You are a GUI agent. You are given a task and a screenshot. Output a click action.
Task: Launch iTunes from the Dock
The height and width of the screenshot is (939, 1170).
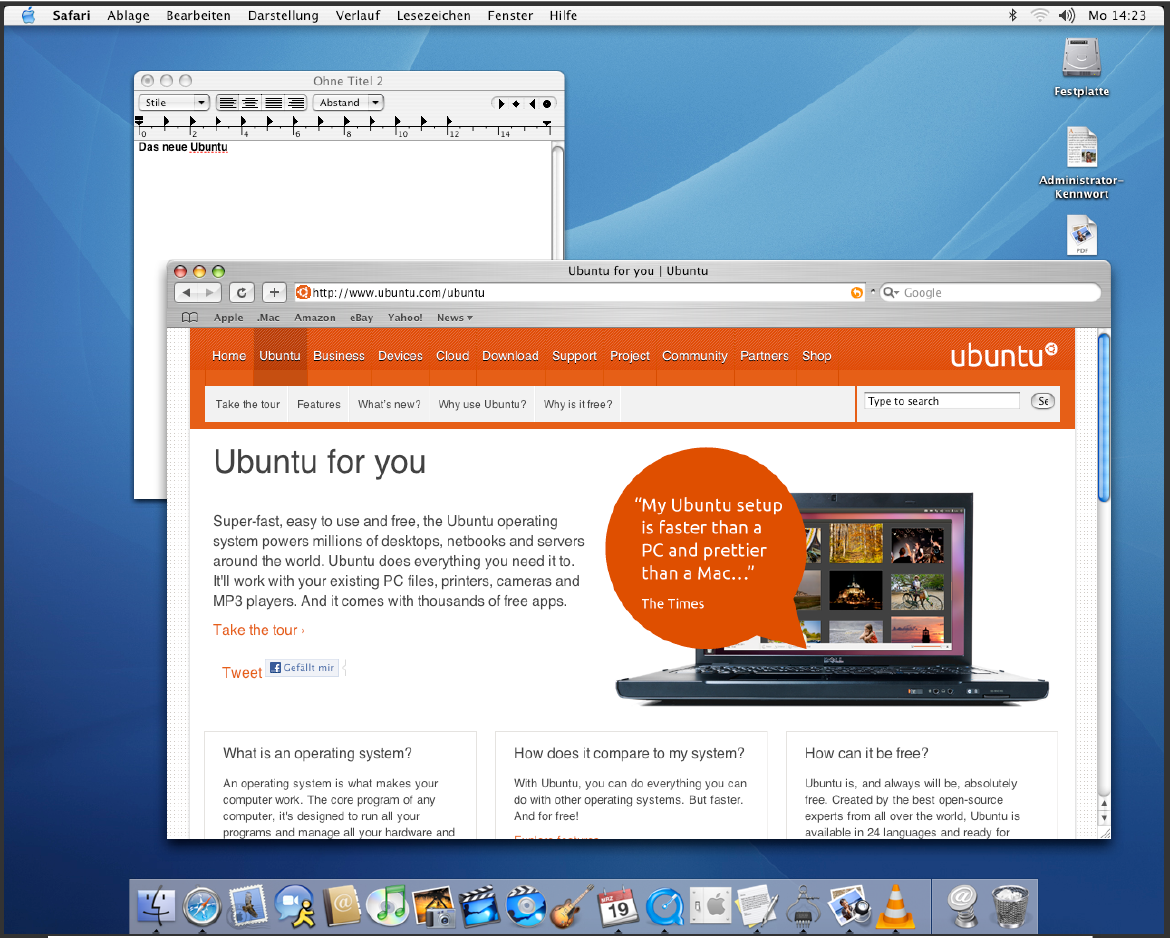(x=387, y=906)
